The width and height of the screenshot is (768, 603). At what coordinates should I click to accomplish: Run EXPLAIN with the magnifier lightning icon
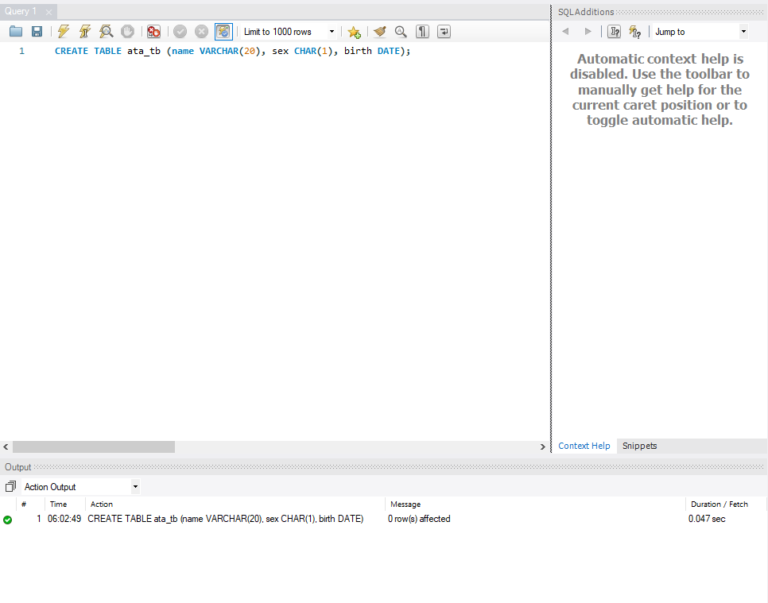(x=105, y=32)
